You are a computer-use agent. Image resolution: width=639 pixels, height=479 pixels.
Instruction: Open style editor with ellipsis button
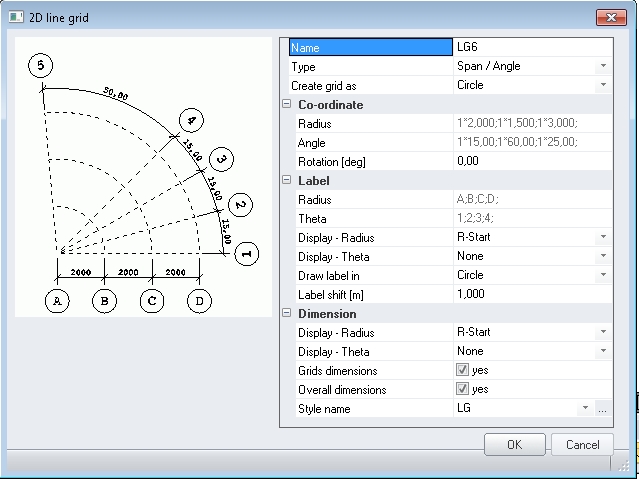[x=603, y=408]
